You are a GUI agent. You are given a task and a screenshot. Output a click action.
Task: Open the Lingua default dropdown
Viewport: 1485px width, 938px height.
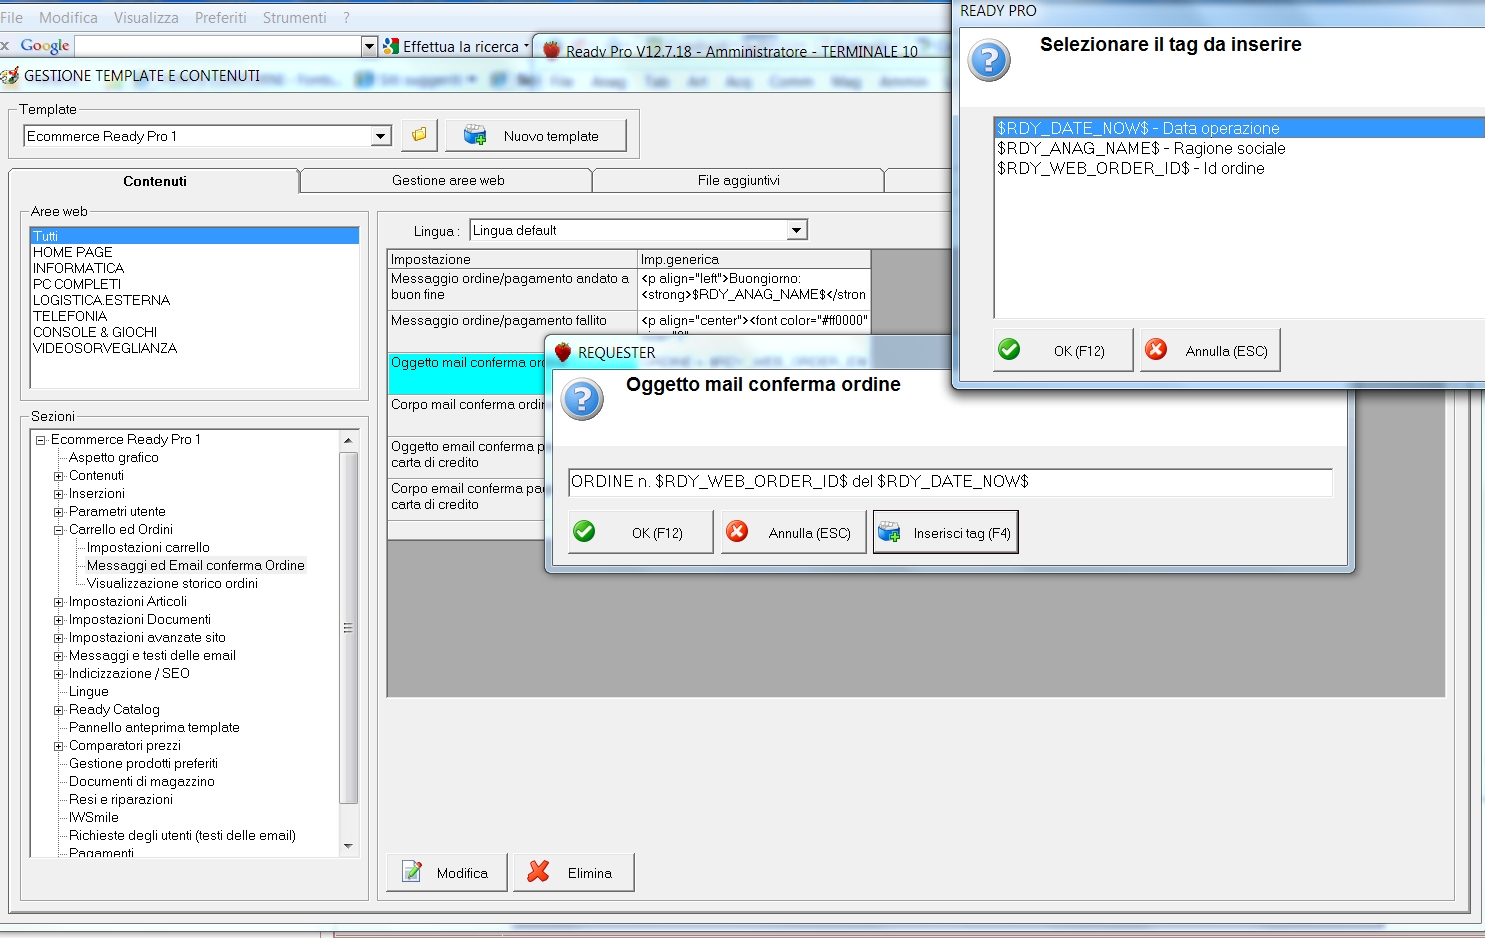(x=797, y=230)
